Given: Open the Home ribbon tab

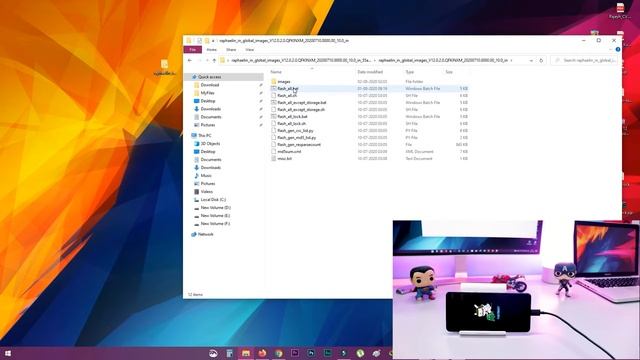Looking at the screenshot, I should point(211,49).
